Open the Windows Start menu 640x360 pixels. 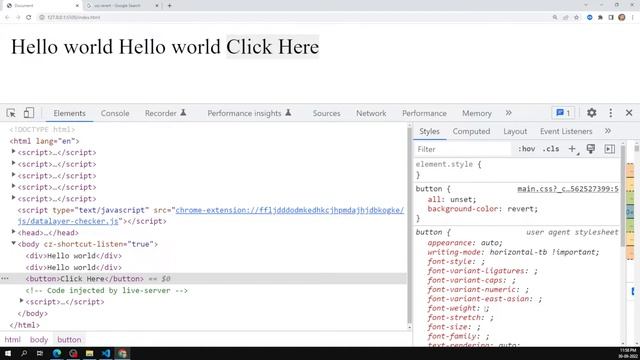coord(8,353)
